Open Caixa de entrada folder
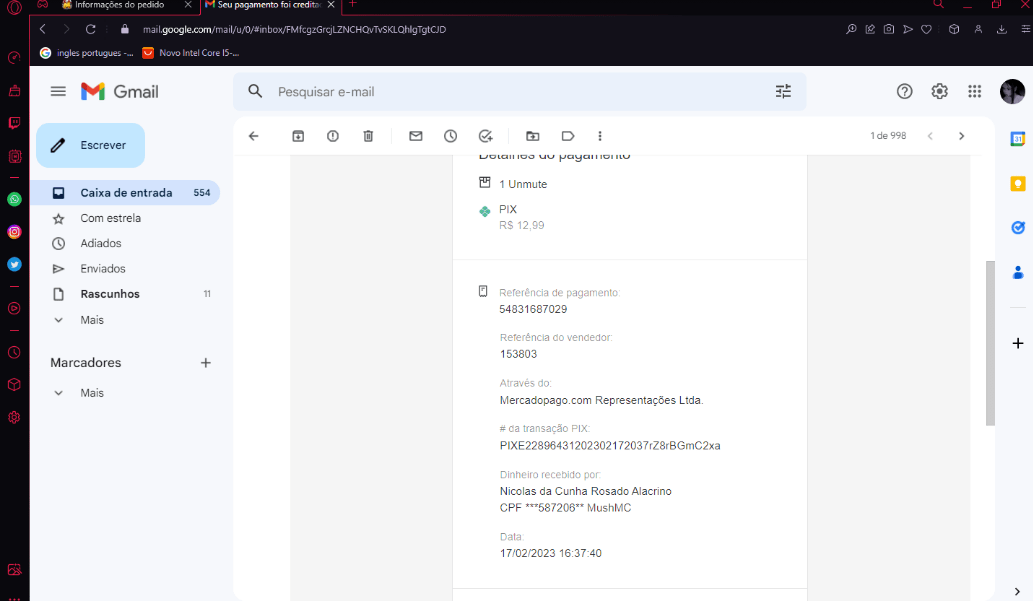Screen dimensions: 1033x601 point(126,192)
